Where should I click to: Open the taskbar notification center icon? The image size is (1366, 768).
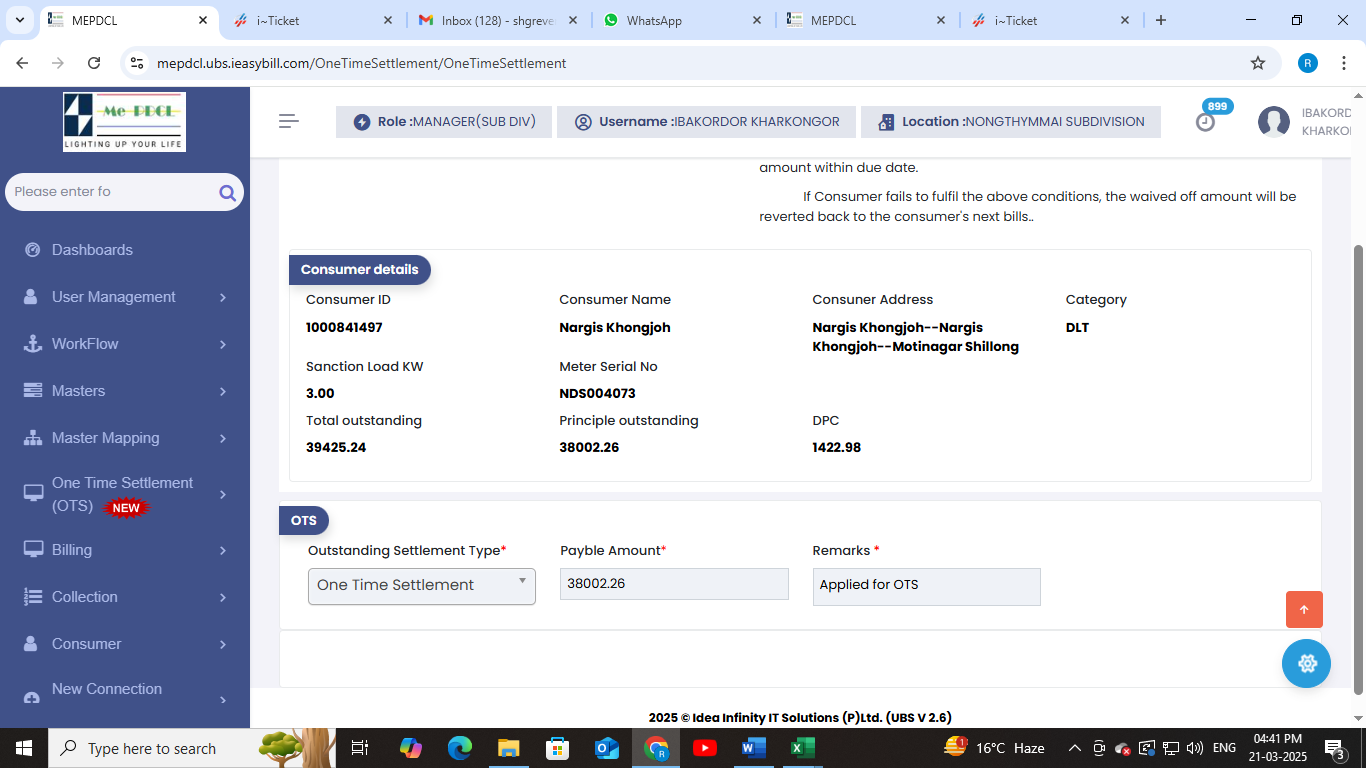(1336, 748)
